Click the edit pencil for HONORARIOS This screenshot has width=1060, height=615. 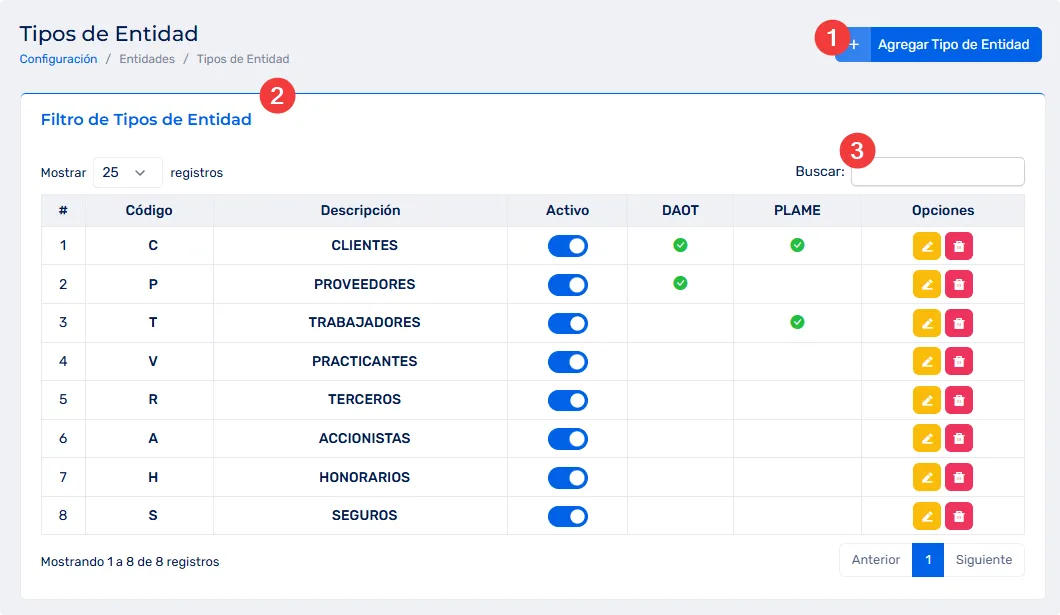tap(927, 477)
